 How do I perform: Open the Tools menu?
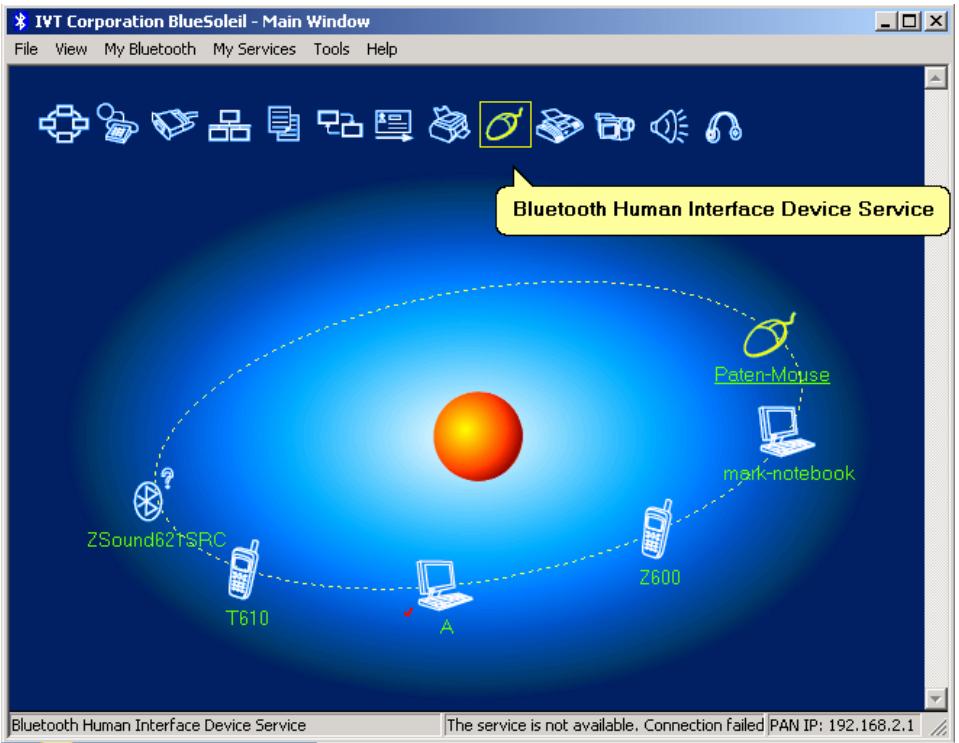click(x=331, y=49)
